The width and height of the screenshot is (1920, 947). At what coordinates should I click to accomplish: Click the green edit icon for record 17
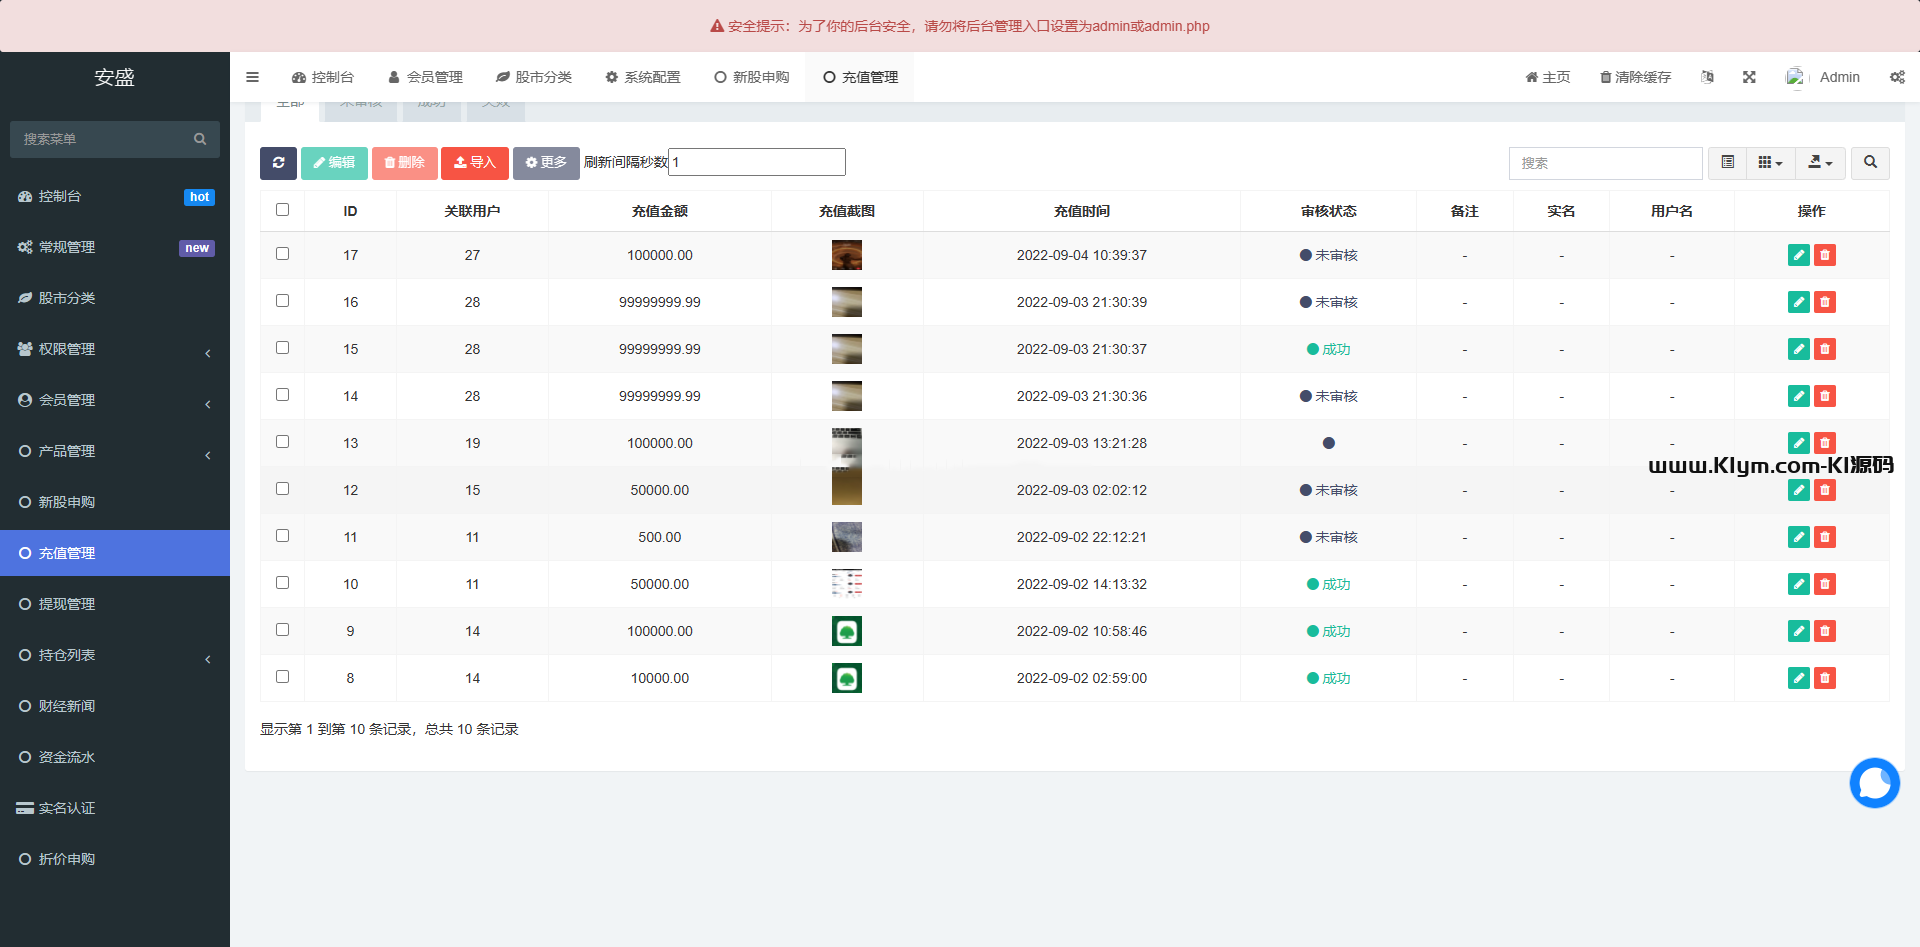[1798, 255]
